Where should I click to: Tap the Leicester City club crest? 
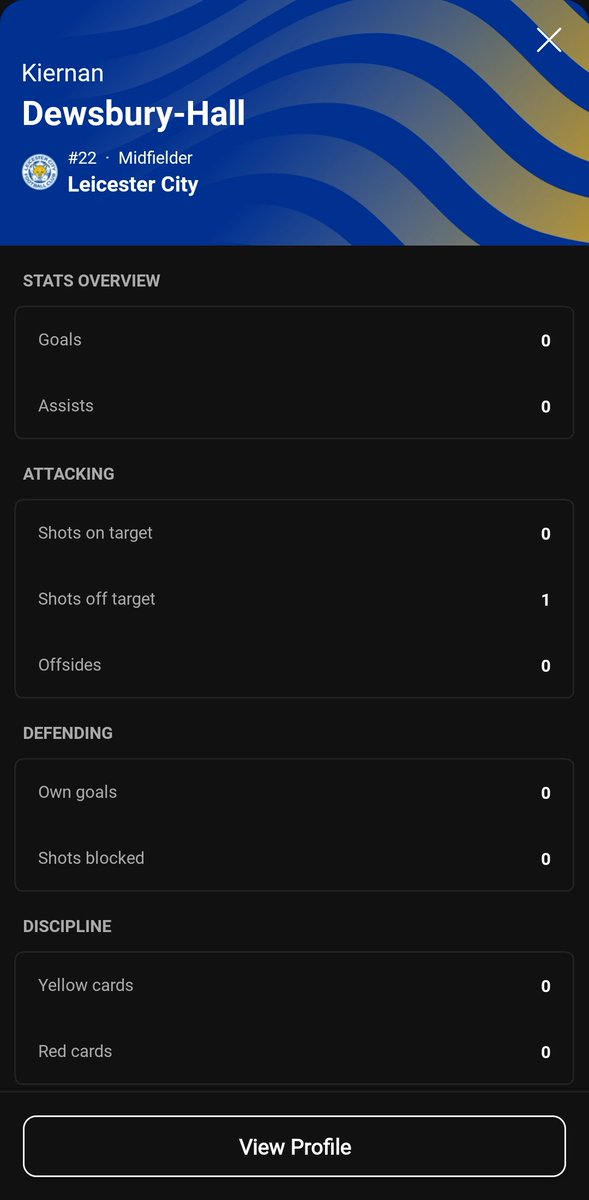40,171
